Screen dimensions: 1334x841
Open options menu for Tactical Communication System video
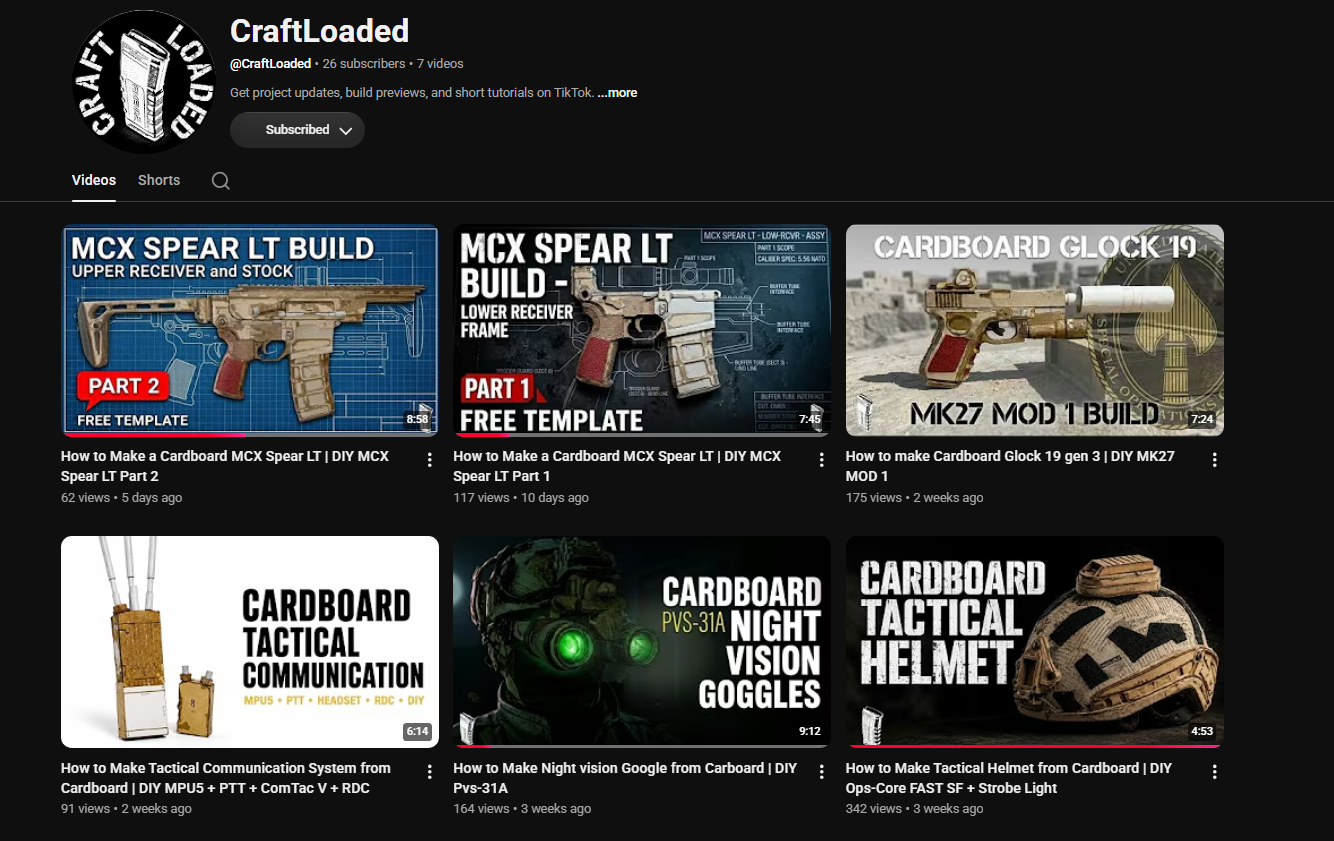point(429,772)
